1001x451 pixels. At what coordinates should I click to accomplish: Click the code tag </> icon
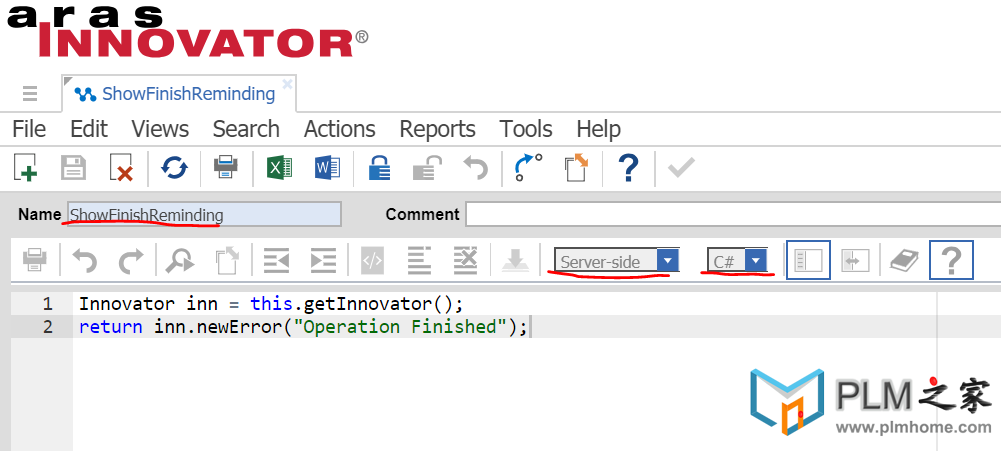tap(372, 260)
